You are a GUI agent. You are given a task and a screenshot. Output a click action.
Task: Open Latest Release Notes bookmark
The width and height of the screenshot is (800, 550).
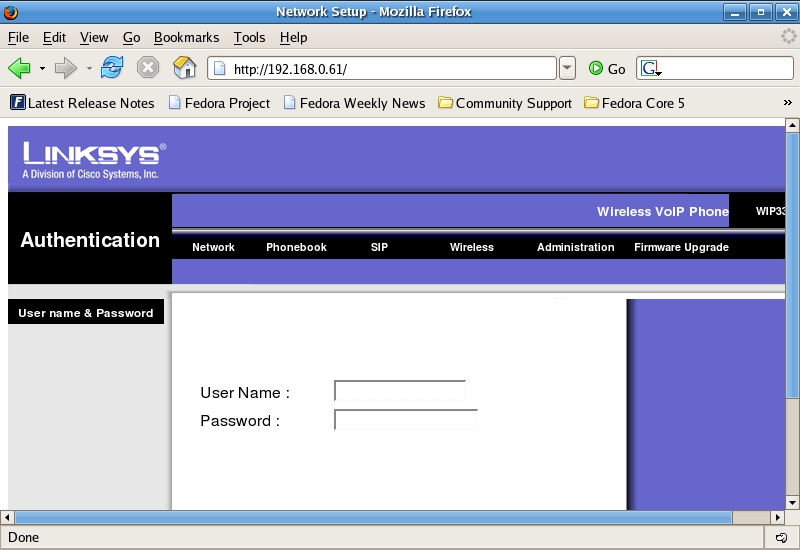point(82,103)
